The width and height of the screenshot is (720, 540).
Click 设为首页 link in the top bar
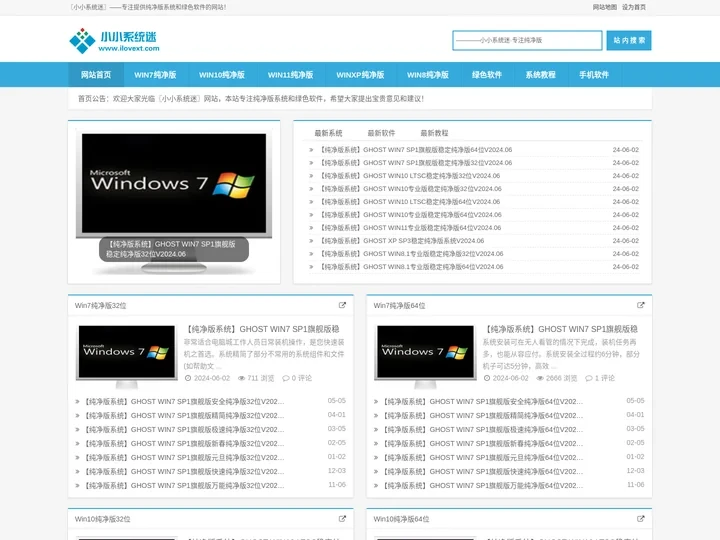(634, 7)
